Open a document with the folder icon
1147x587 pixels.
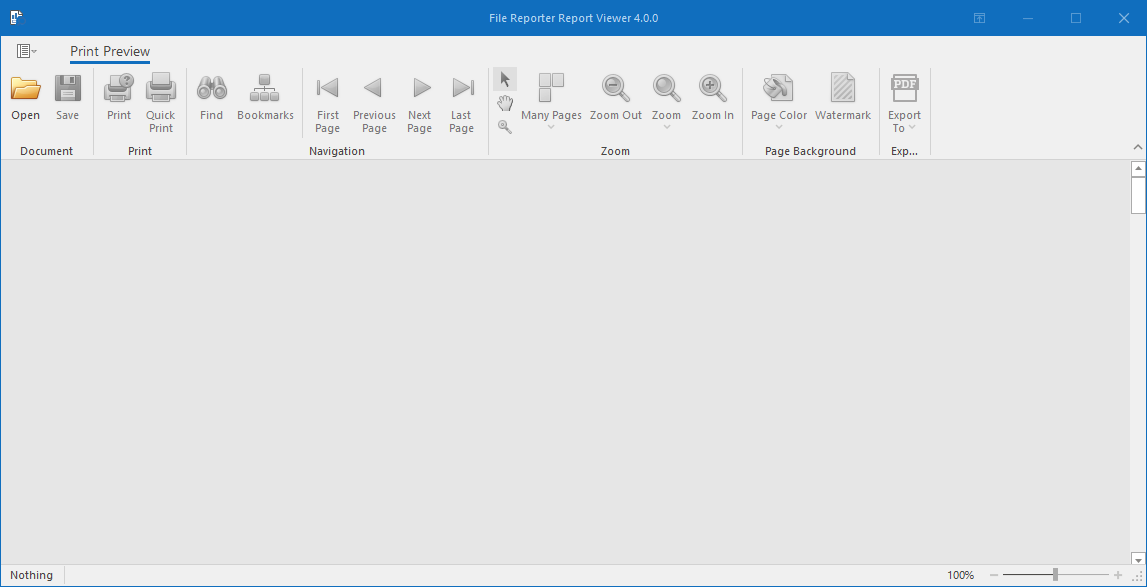26,97
